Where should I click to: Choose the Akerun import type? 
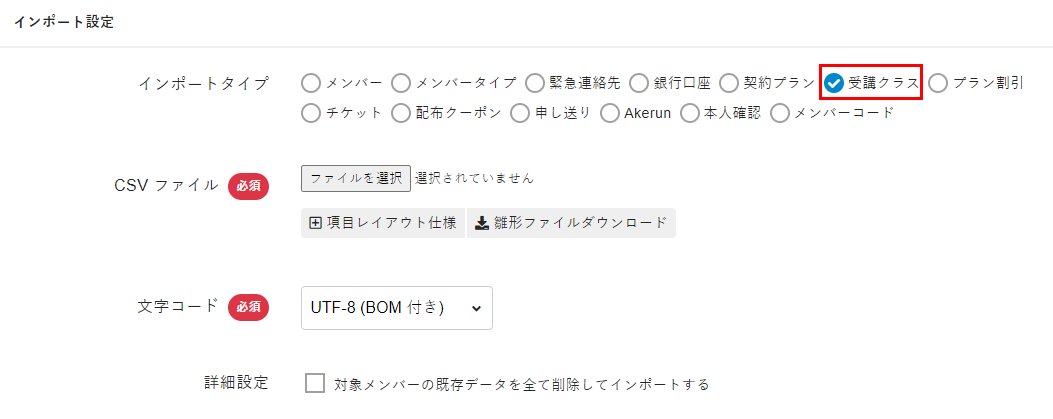(x=610, y=113)
